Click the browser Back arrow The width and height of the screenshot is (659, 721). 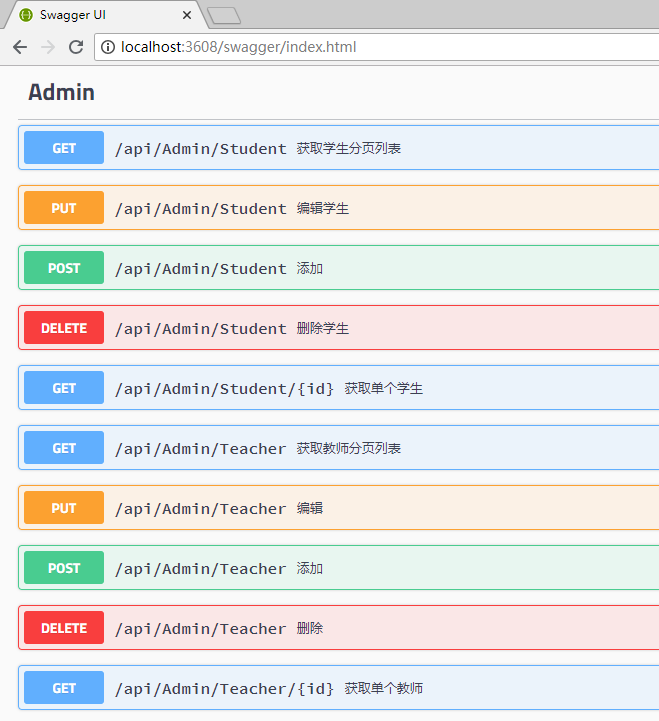click(20, 47)
